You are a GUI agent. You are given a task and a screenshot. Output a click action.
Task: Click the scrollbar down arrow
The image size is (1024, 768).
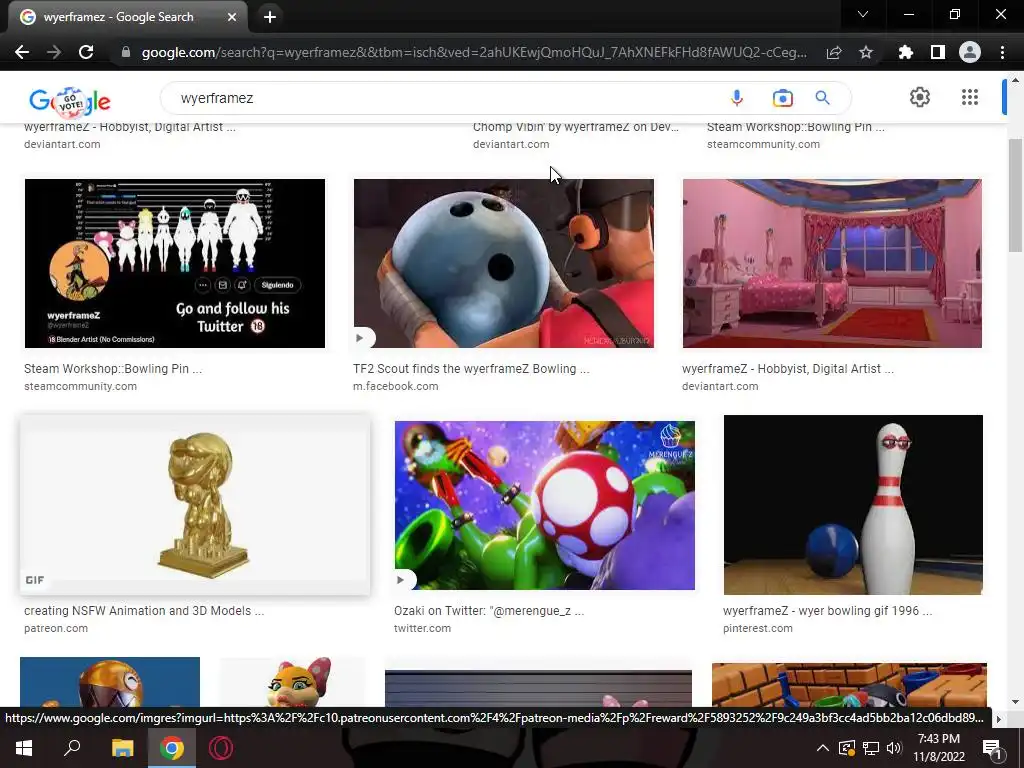tap(1015, 702)
